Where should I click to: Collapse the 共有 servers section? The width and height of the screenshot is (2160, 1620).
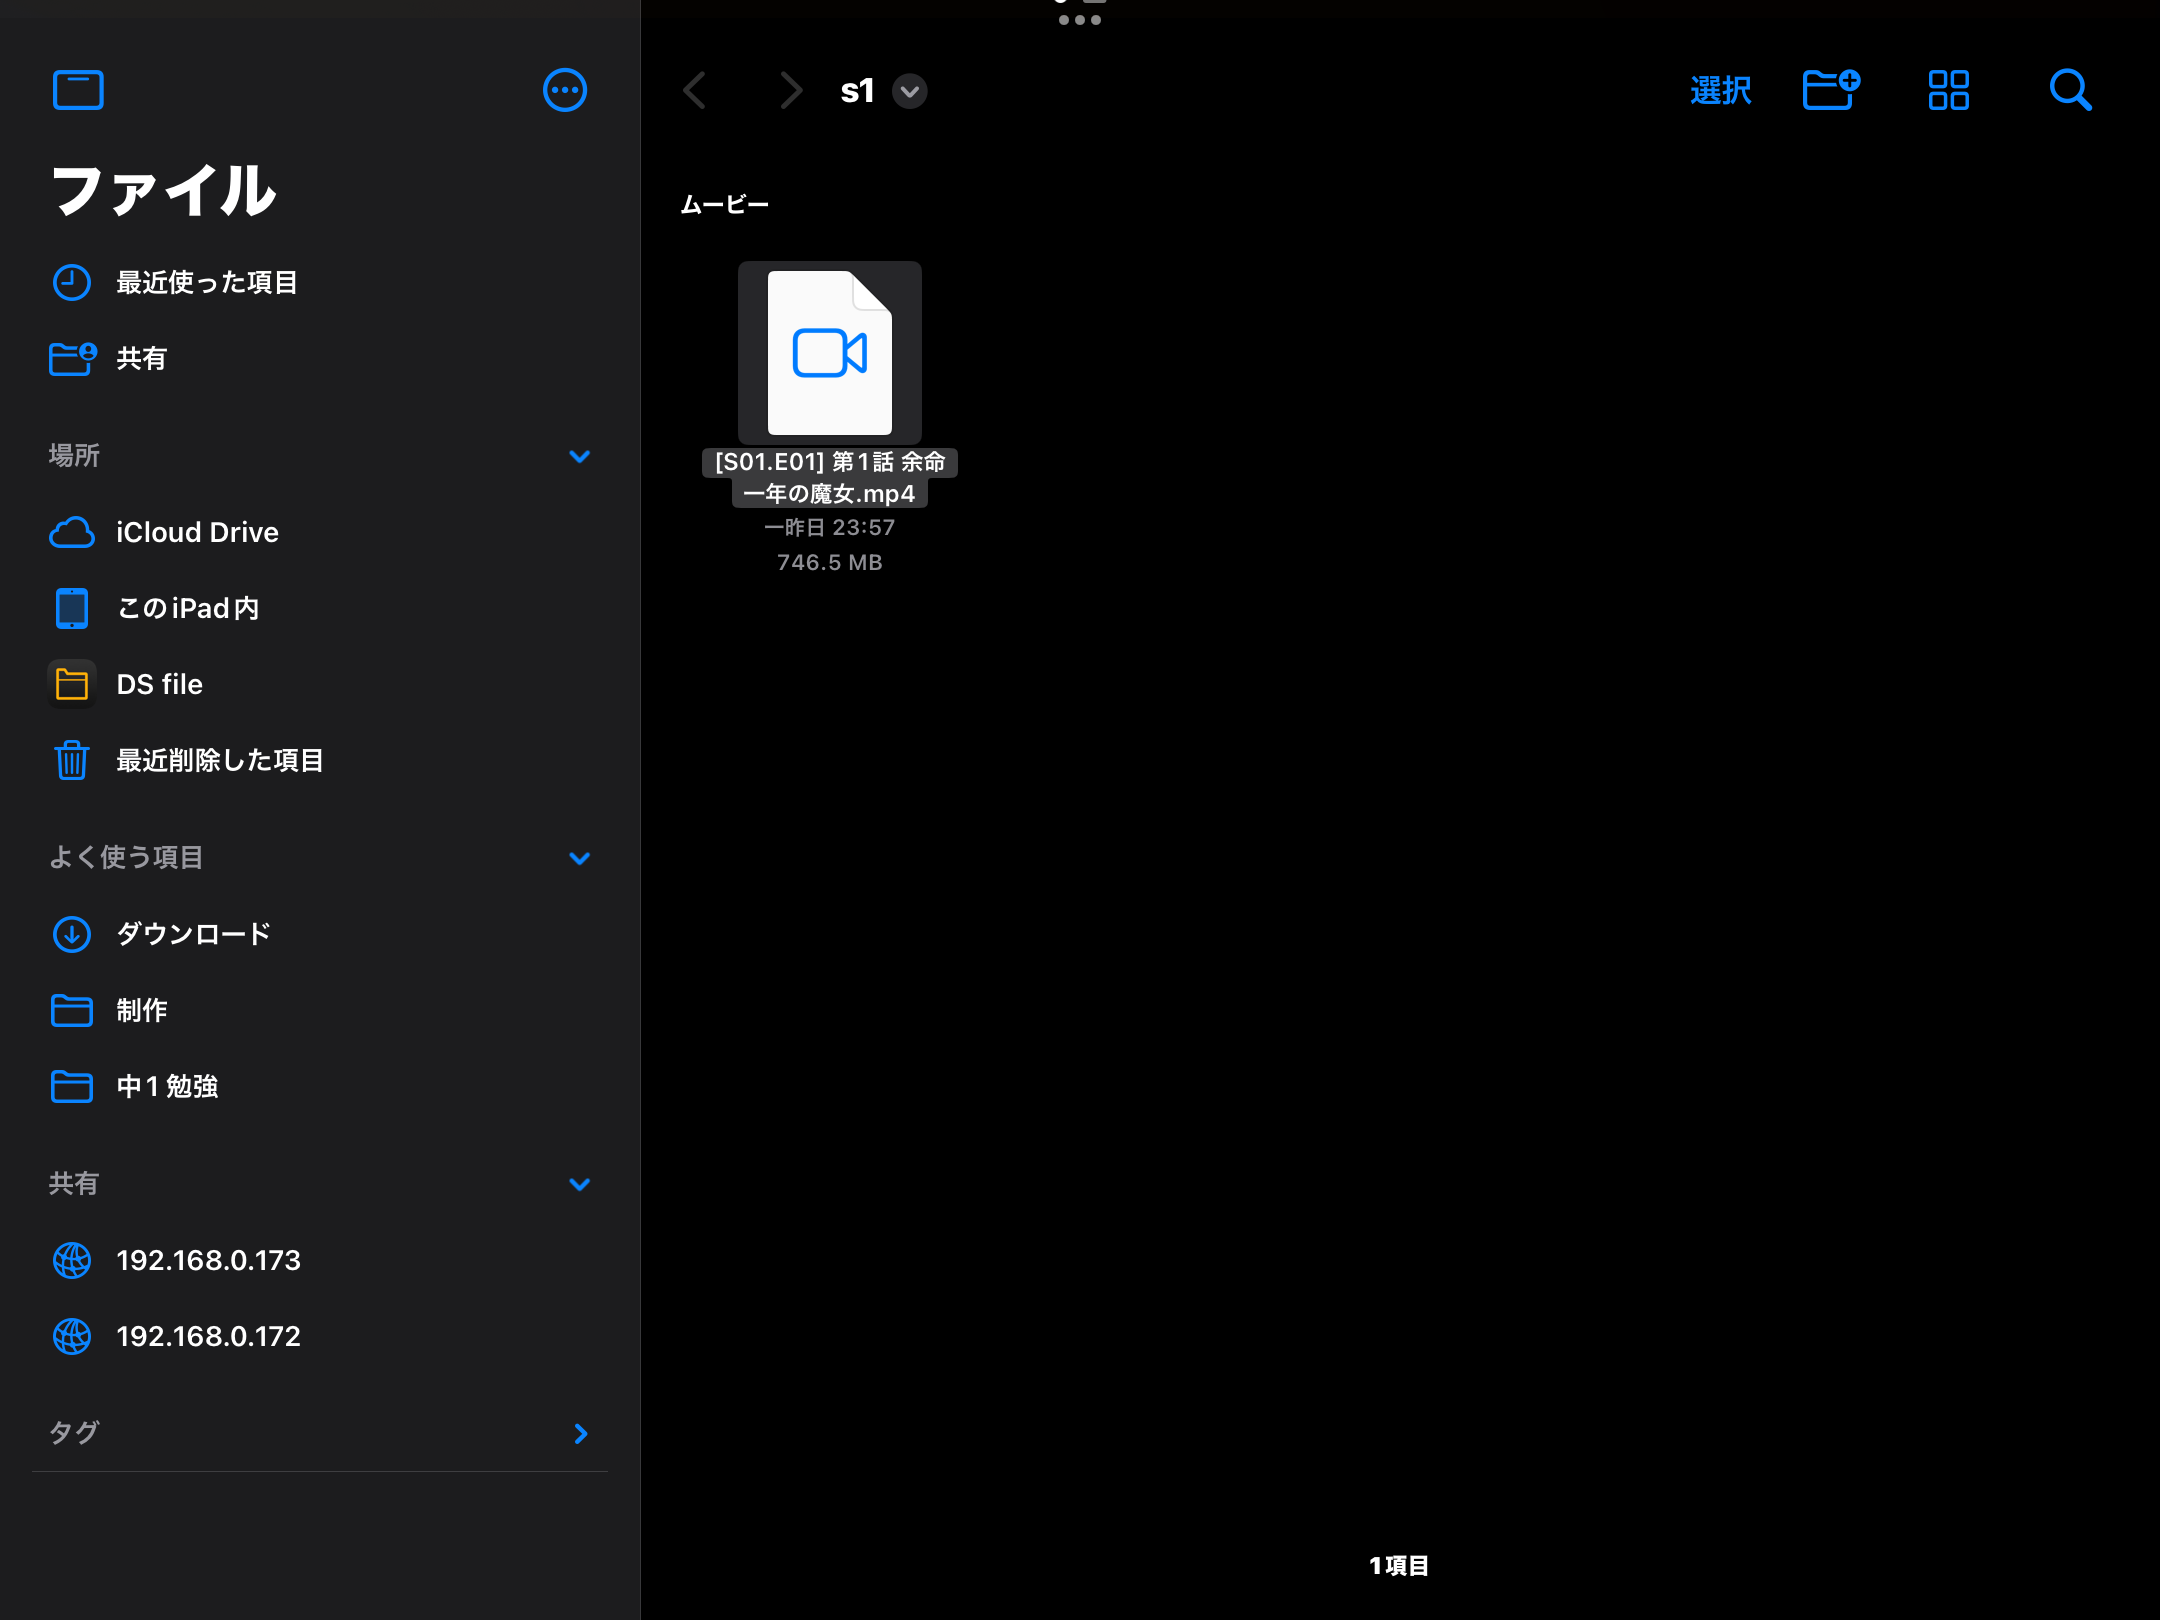[x=579, y=1184]
